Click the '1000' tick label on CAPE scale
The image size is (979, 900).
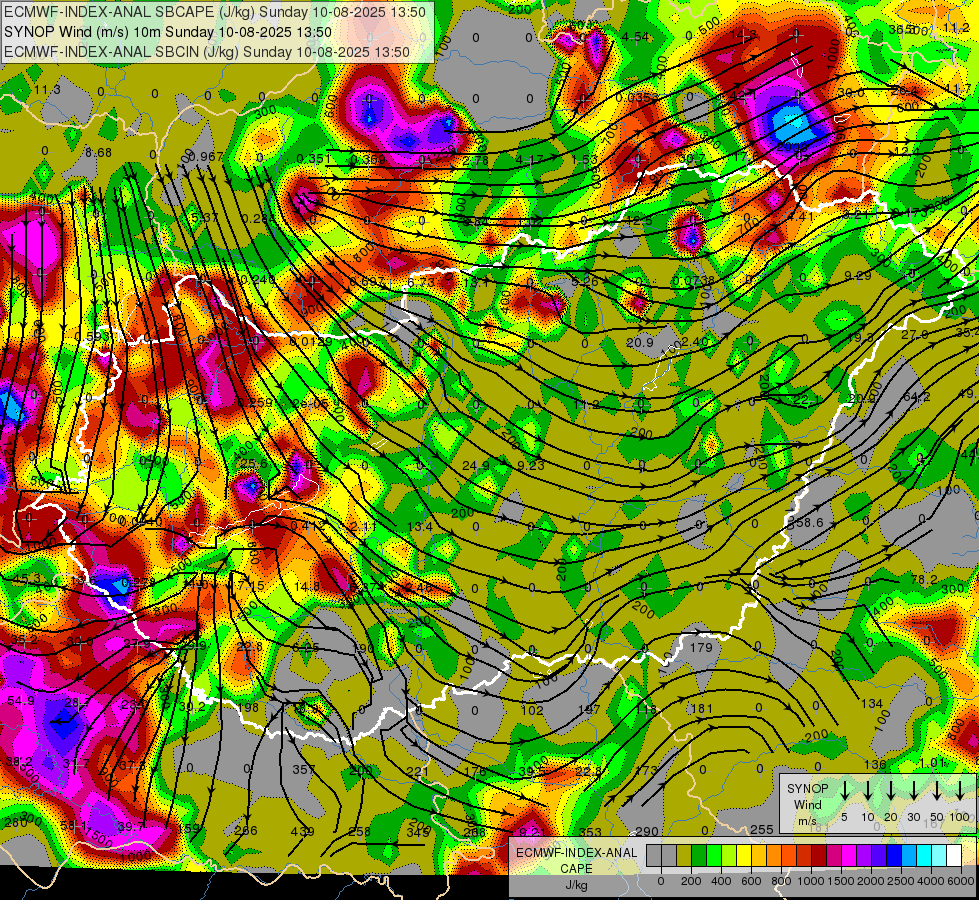coord(811,881)
